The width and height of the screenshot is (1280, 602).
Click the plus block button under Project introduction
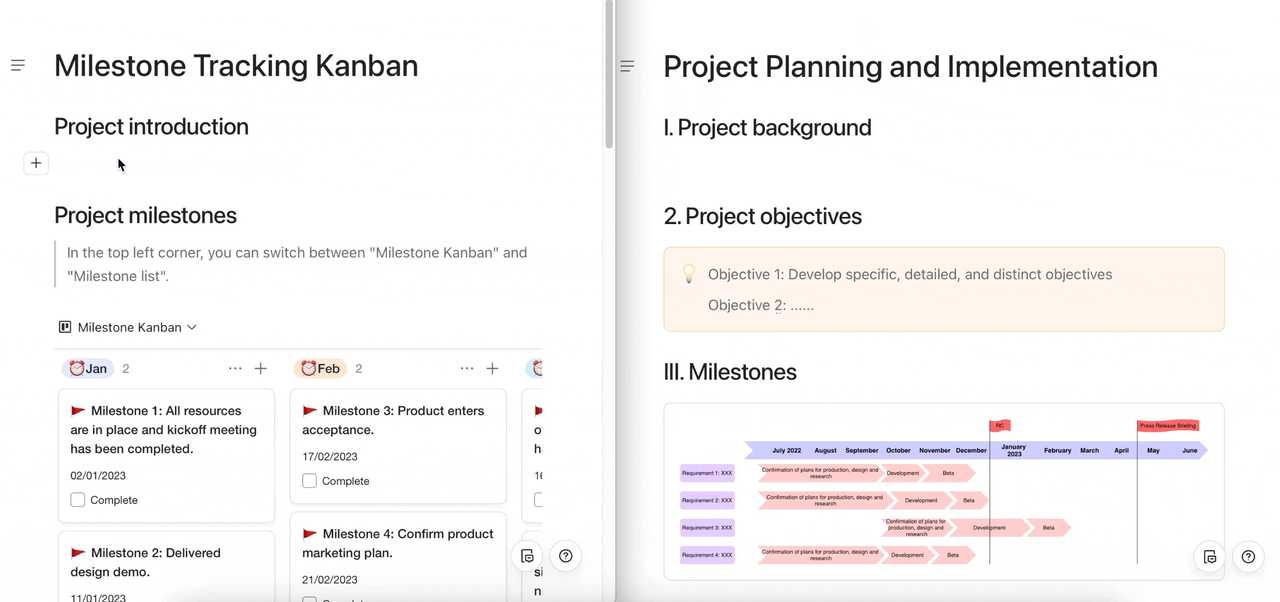(x=36, y=163)
